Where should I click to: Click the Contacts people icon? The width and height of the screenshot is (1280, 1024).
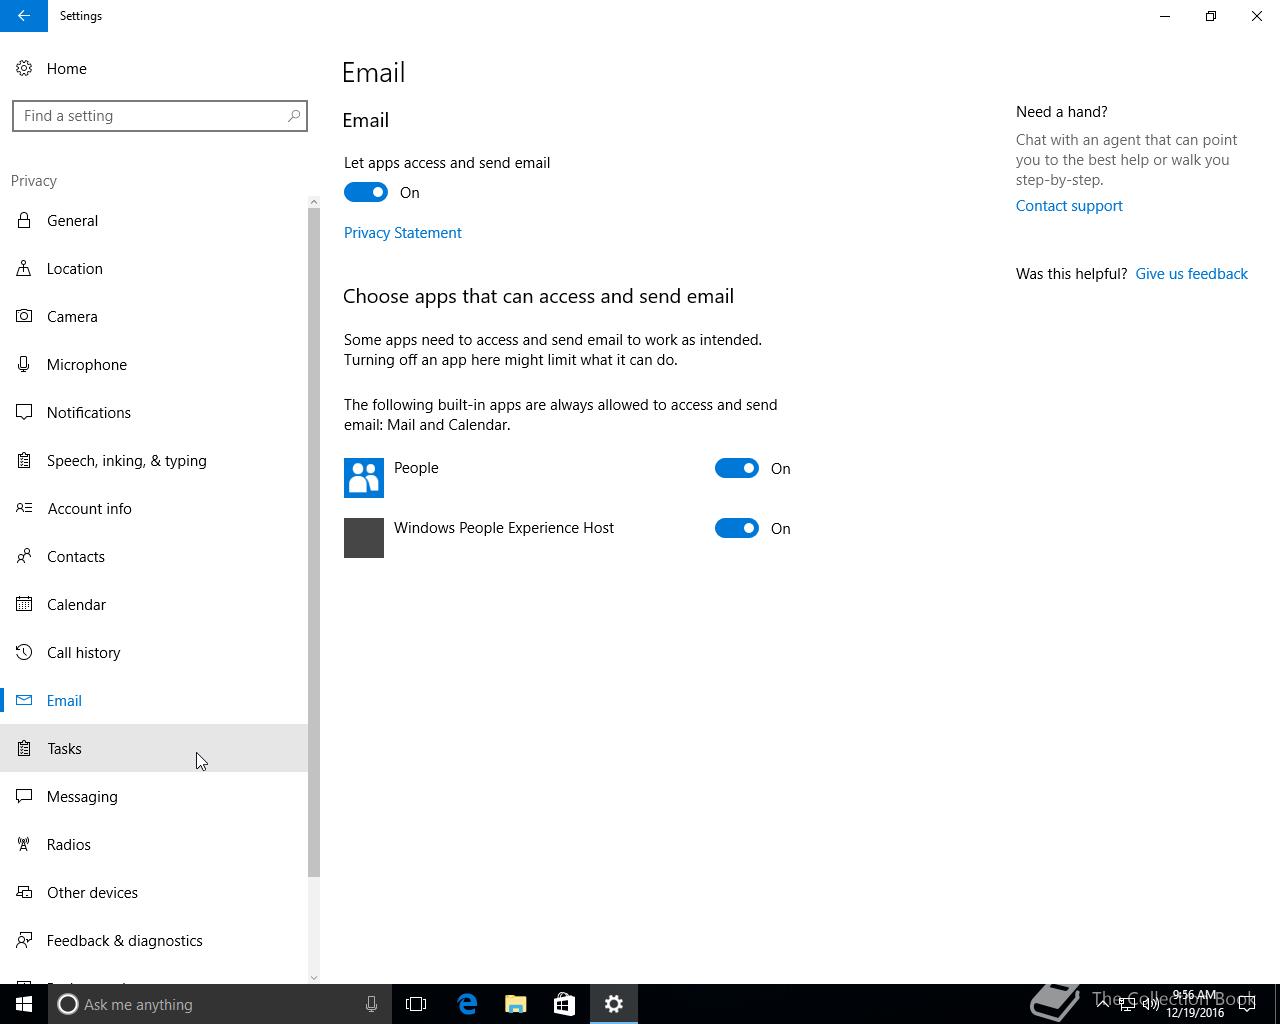(x=24, y=556)
